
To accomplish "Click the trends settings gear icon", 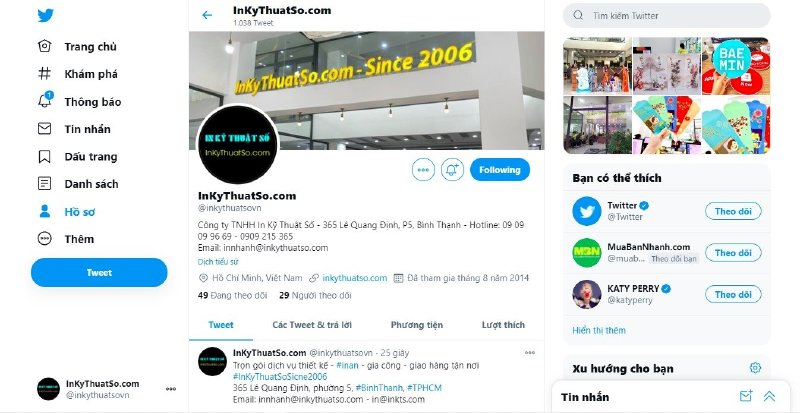I will pyautogui.click(x=756, y=368).
